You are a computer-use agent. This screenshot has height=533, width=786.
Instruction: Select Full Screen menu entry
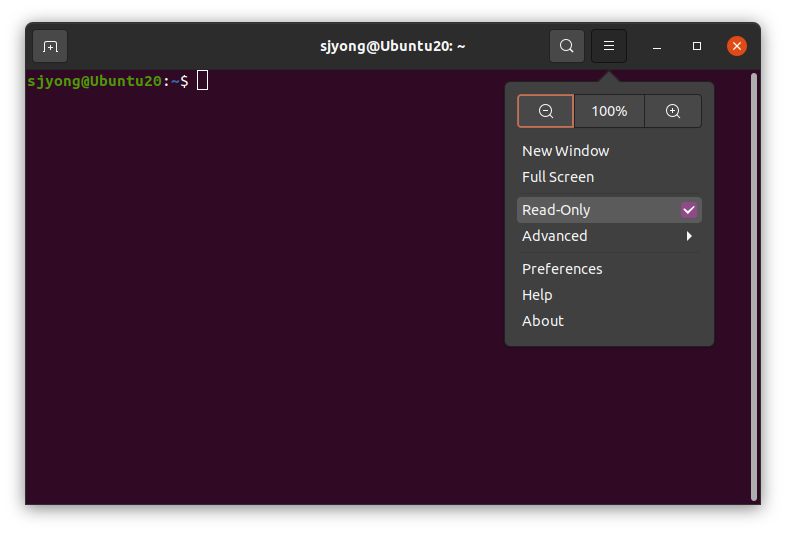coord(609,177)
